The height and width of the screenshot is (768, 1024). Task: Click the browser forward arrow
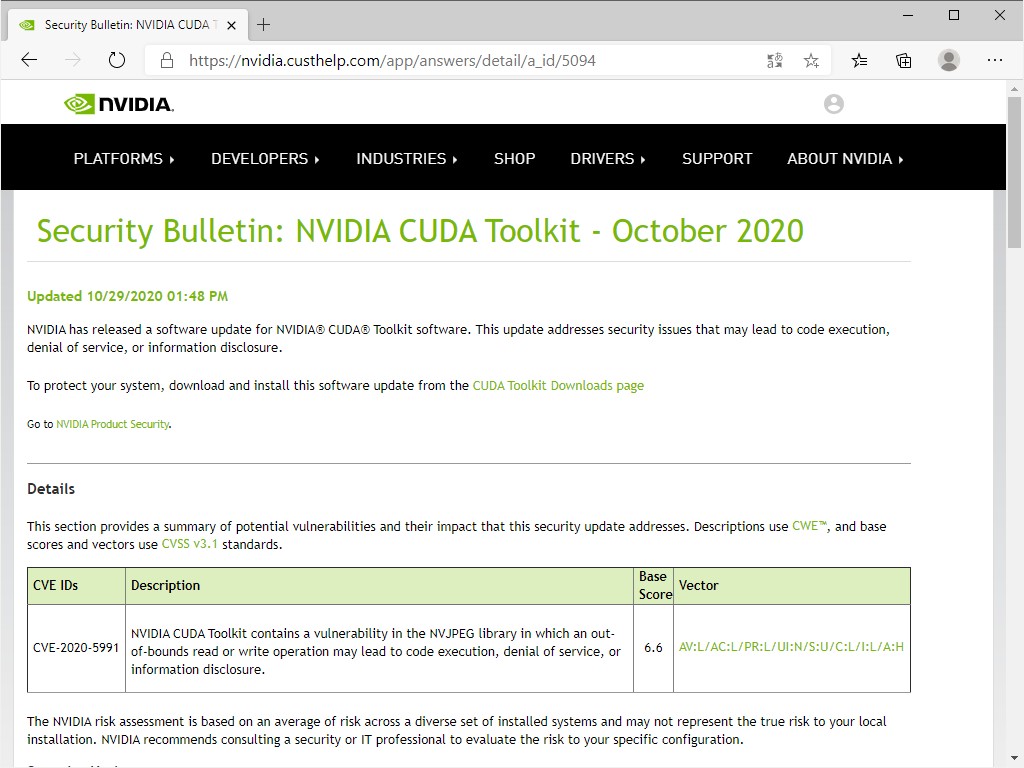point(73,61)
